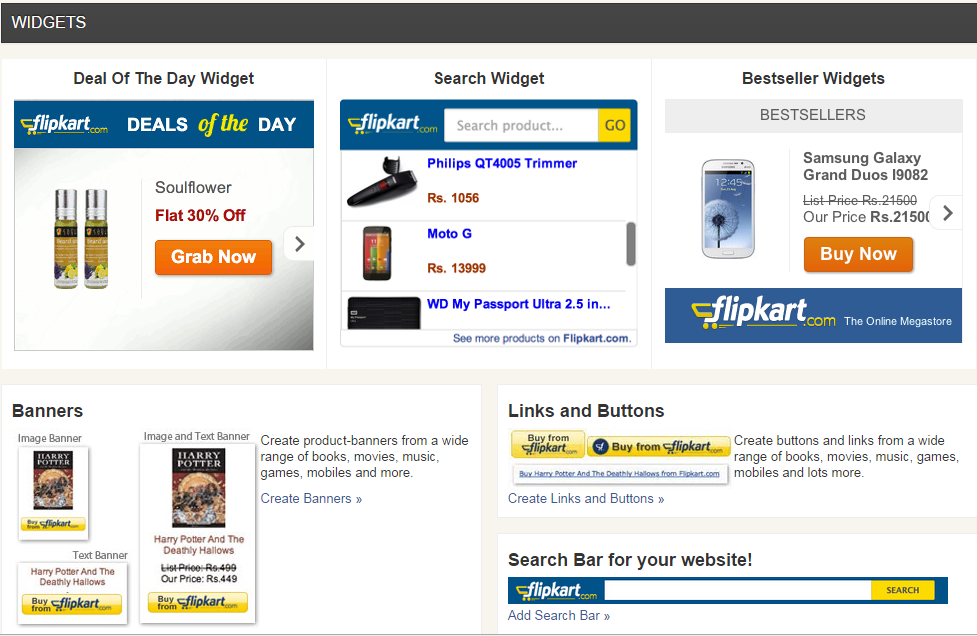Screen dimensions: 977x636
Task: Select the Moto G product image
Action: (378, 254)
